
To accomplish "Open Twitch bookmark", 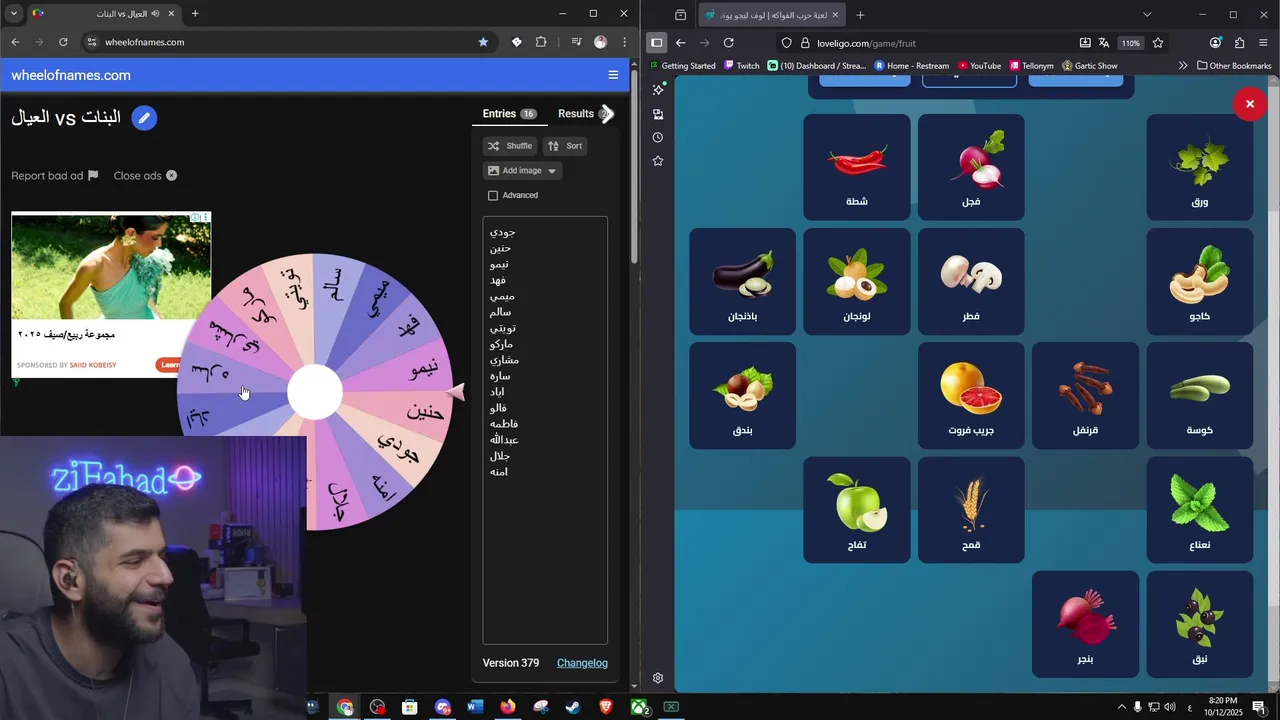I will 742,66.
